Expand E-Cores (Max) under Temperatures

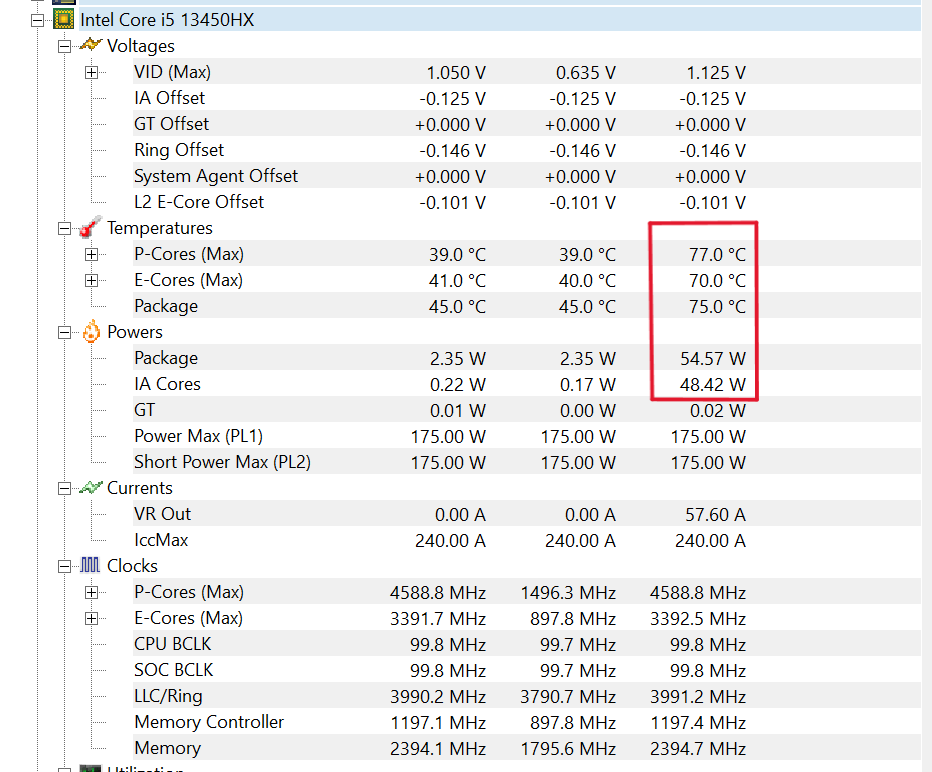pyautogui.click(x=92, y=281)
